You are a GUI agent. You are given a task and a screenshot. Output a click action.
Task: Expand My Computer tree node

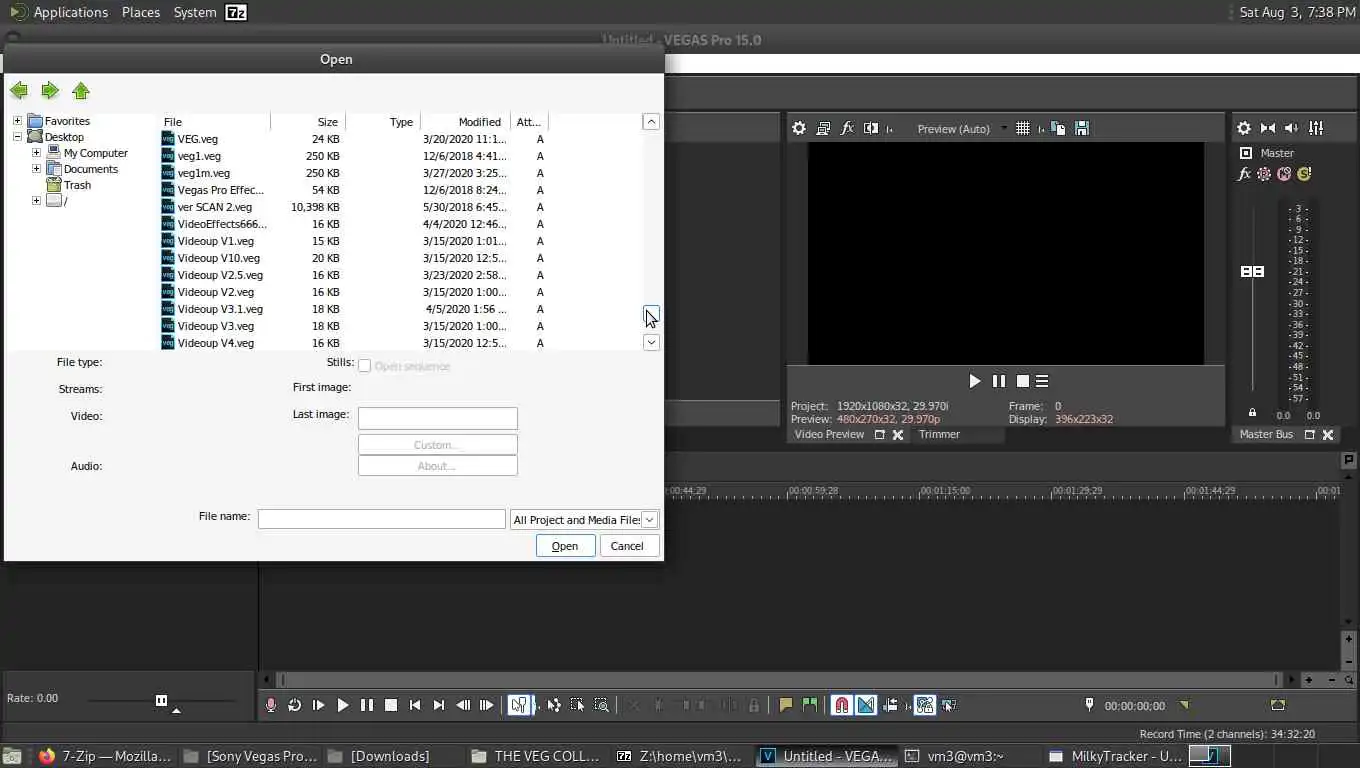tap(36, 153)
